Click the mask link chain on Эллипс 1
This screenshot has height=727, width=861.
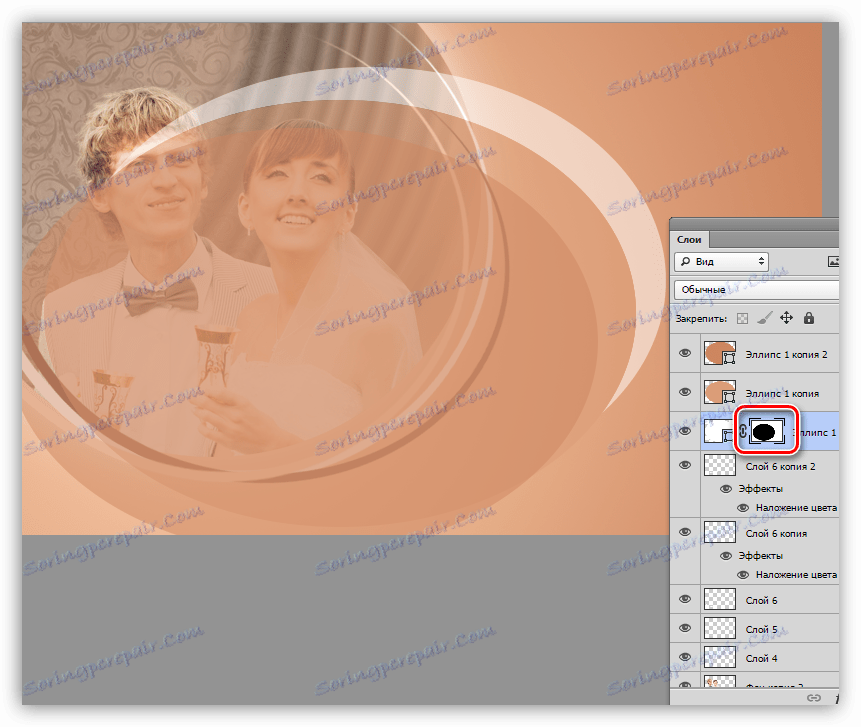[x=743, y=432]
